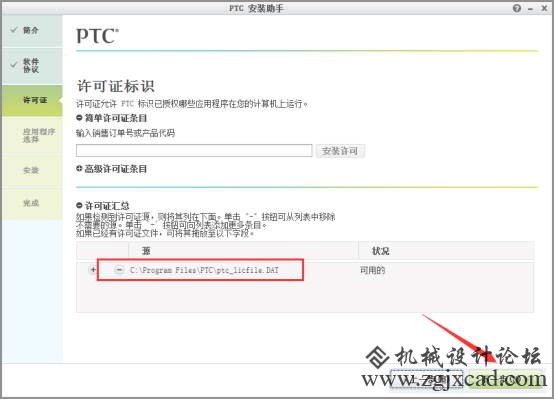Select the 应用程序选择 step in sidebar
This screenshot has width=554, height=400.
click(x=32, y=135)
